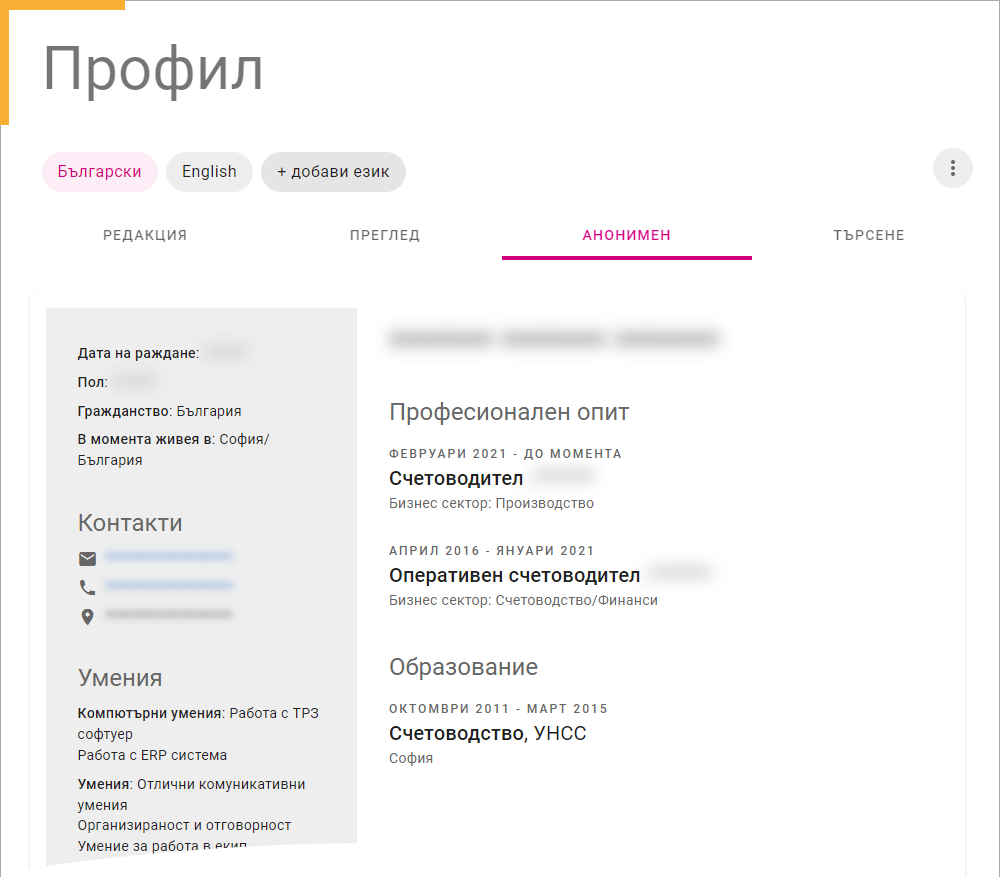Image resolution: width=1000 pixels, height=877 pixels.
Task: Click the location pin contact icon
Action: (x=87, y=617)
